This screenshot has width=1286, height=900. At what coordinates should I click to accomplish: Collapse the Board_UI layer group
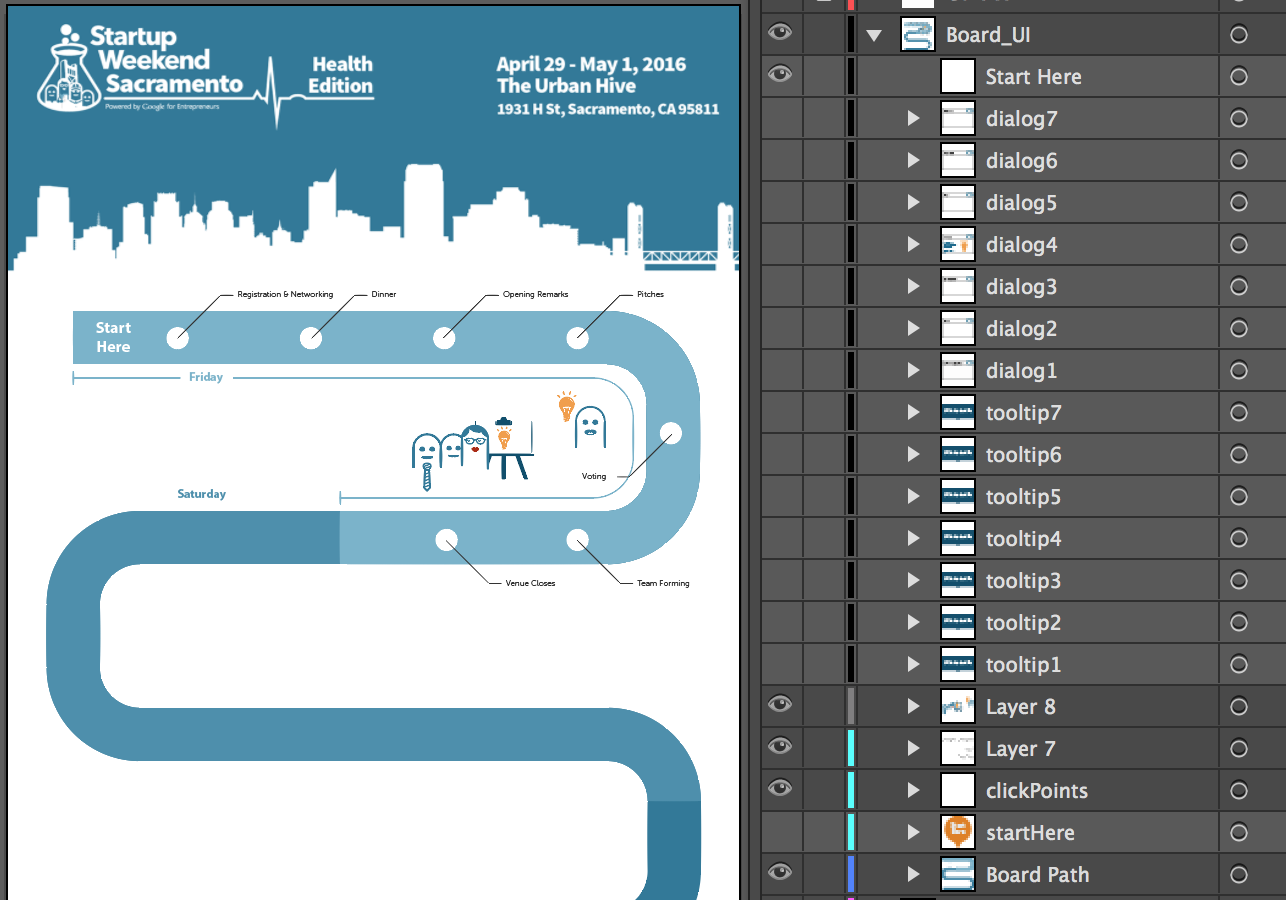pos(875,35)
